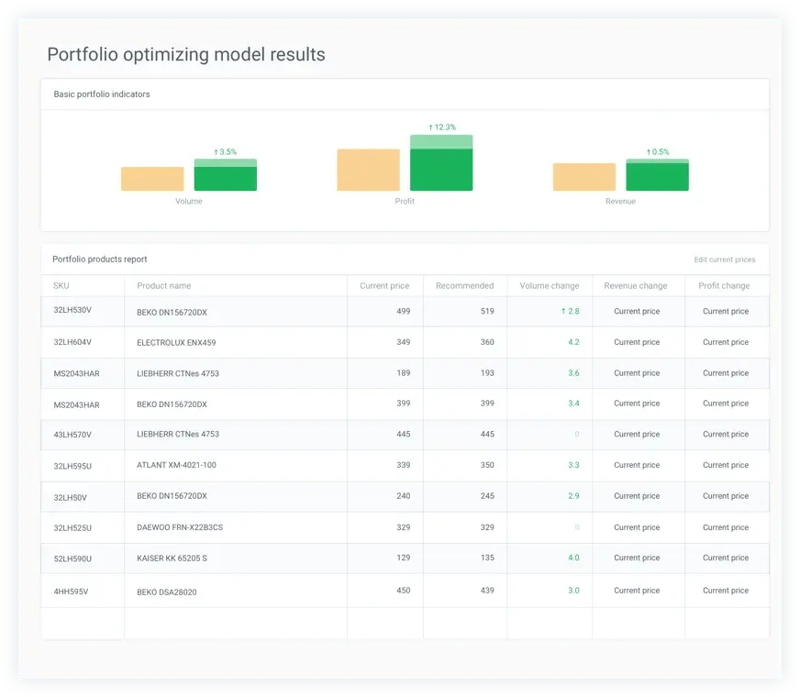Click the Revenue change column header

pyautogui.click(x=636, y=286)
